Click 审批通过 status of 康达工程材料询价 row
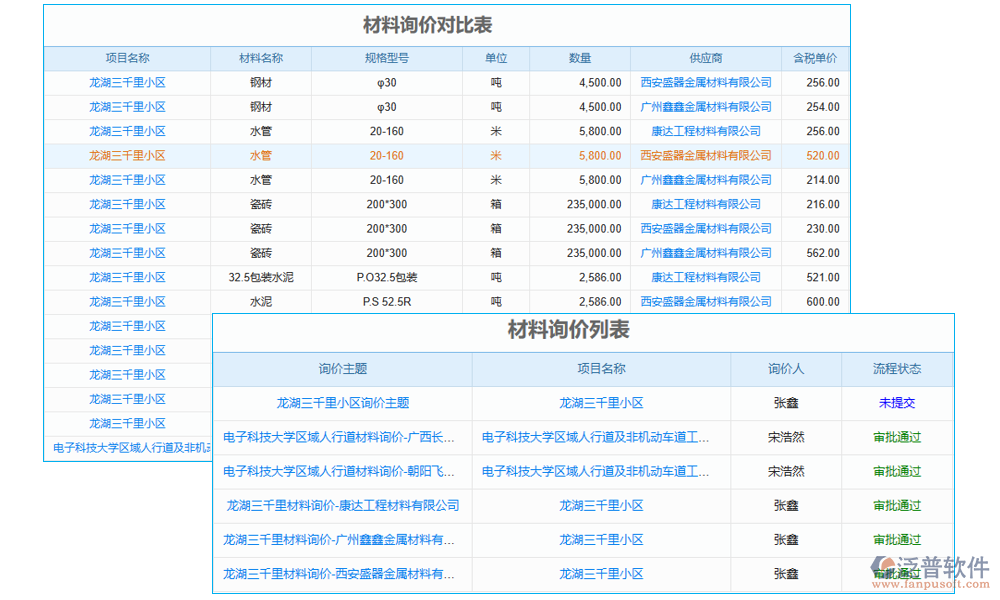This screenshot has height=600, width=1000. point(896,506)
